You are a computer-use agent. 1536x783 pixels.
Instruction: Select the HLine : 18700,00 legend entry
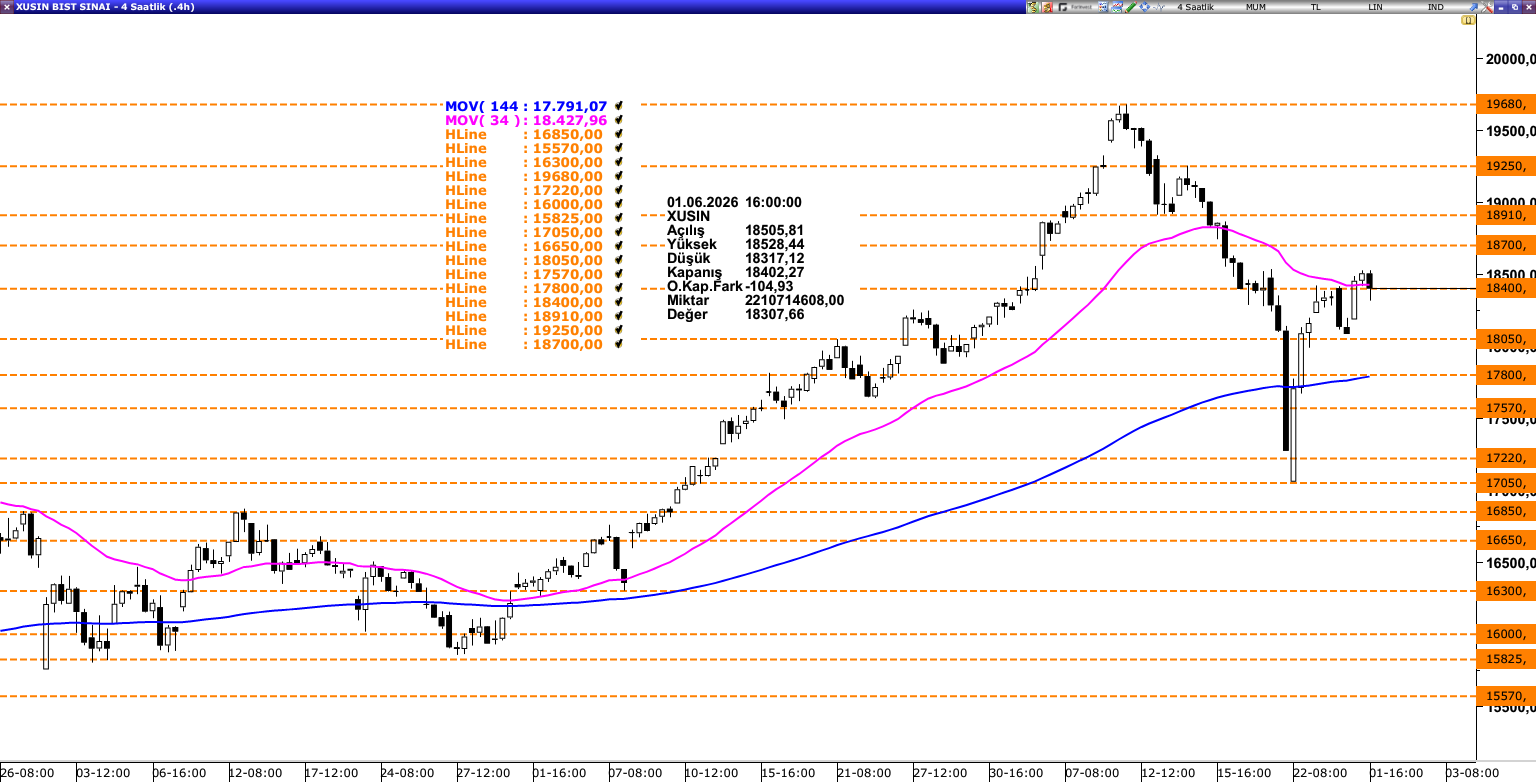(524, 344)
